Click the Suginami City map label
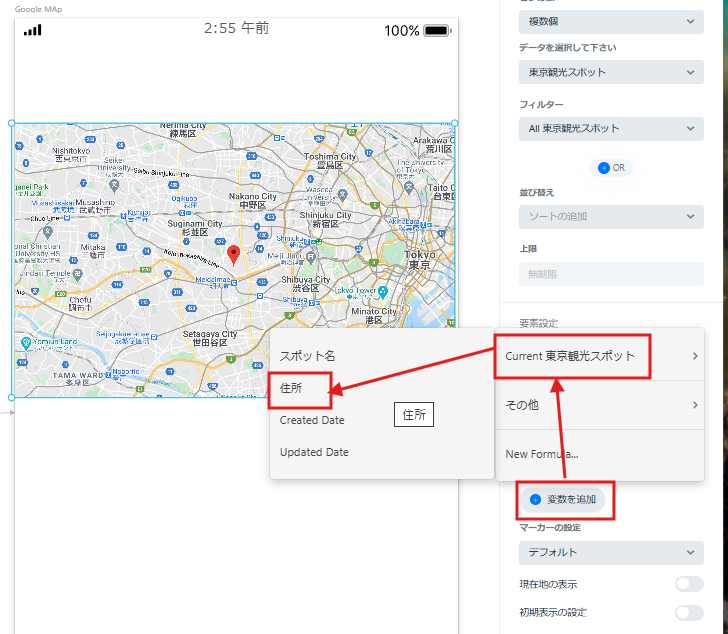 pyautogui.click(x=195, y=228)
